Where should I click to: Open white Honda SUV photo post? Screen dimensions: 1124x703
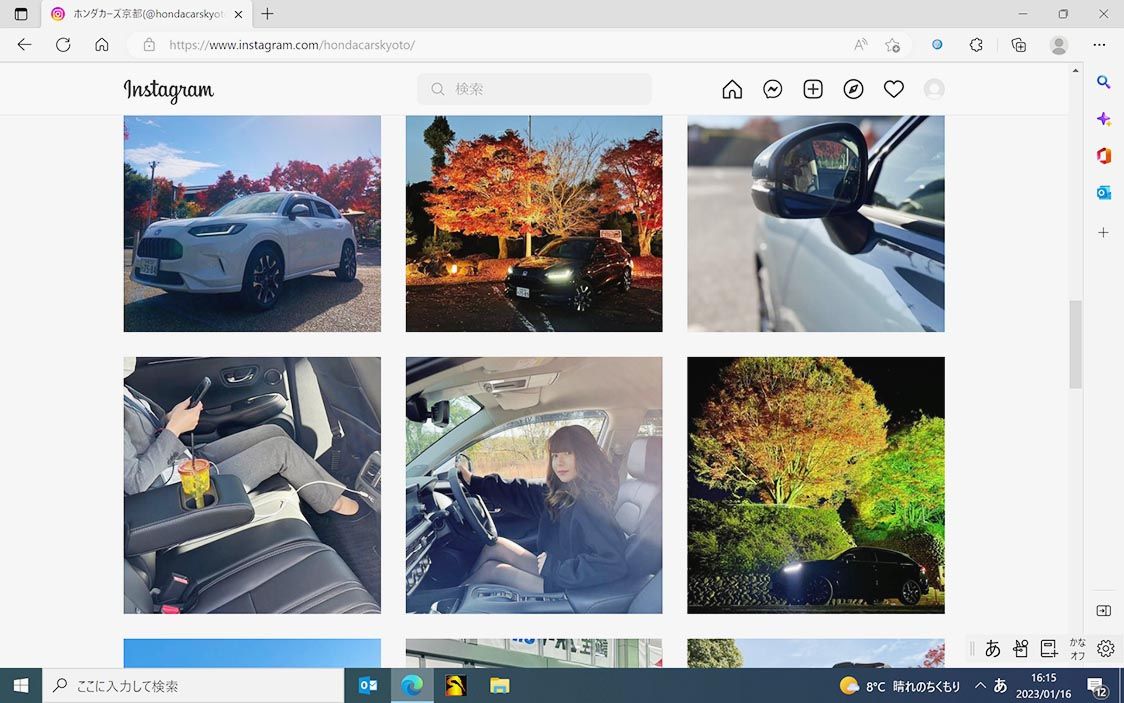(x=252, y=223)
